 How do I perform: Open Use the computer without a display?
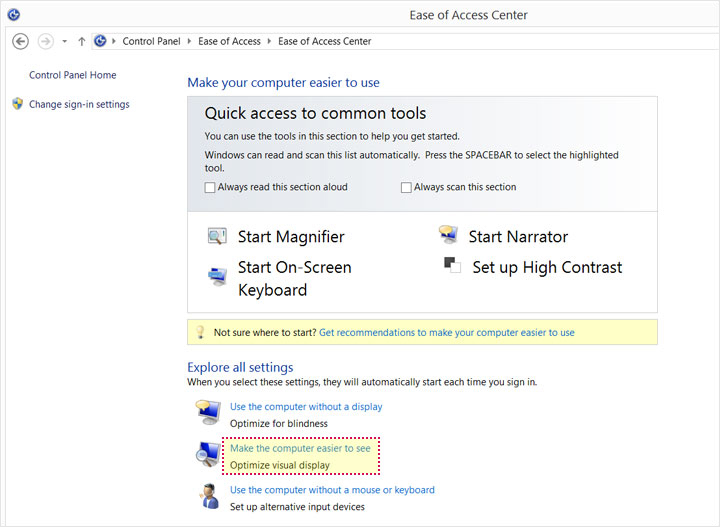point(306,406)
